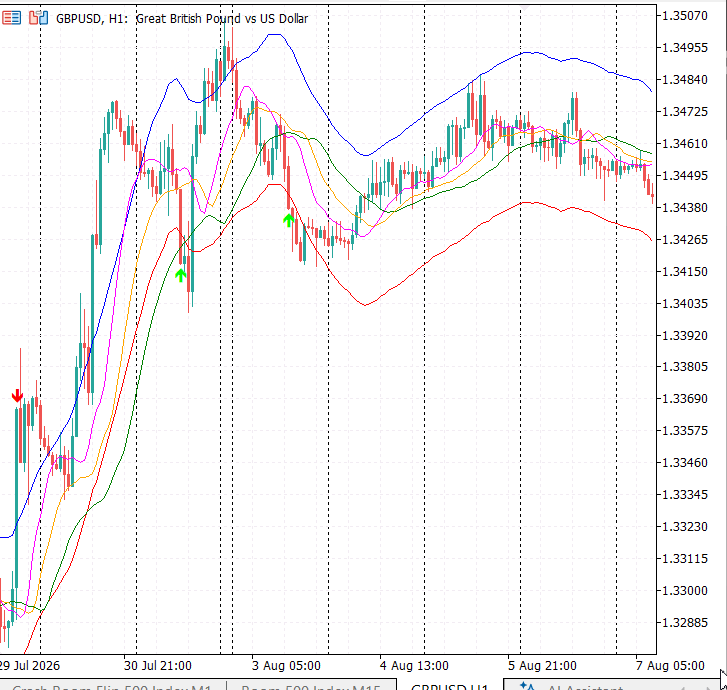This screenshot has width=727, height=690.
Task: Open the Crash Boom Flip 500 Index,M1 tab
Action: tap(112, 687)
